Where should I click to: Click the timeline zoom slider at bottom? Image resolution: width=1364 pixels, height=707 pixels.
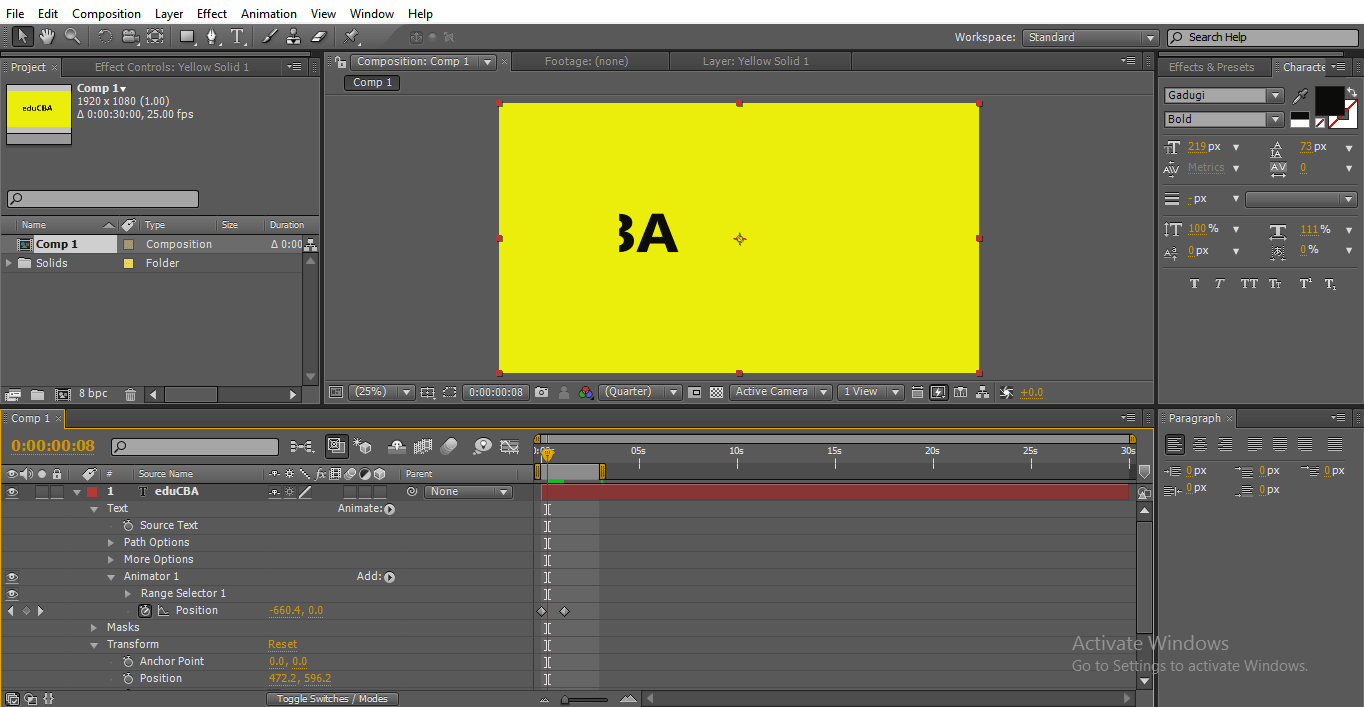(585, 699)
